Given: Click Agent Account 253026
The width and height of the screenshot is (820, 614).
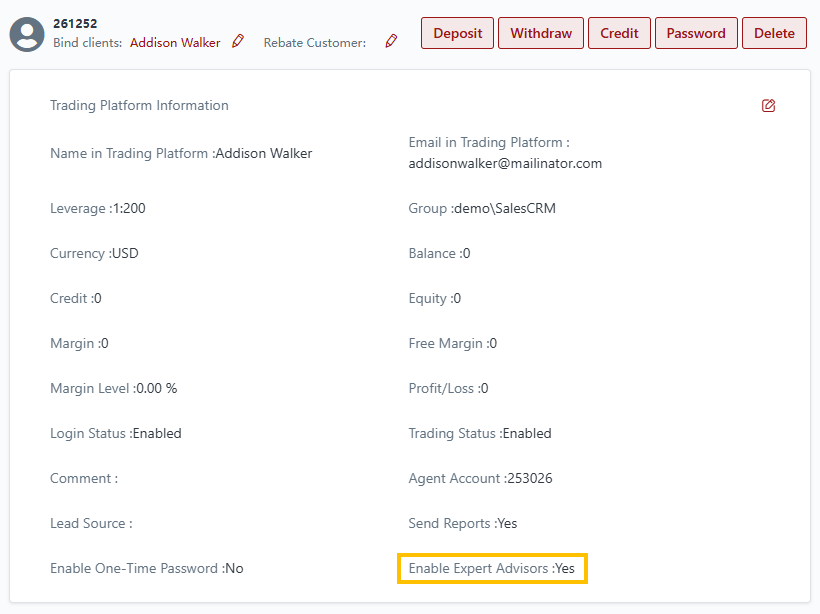Looking at the screenshot, I should point(480,479).
